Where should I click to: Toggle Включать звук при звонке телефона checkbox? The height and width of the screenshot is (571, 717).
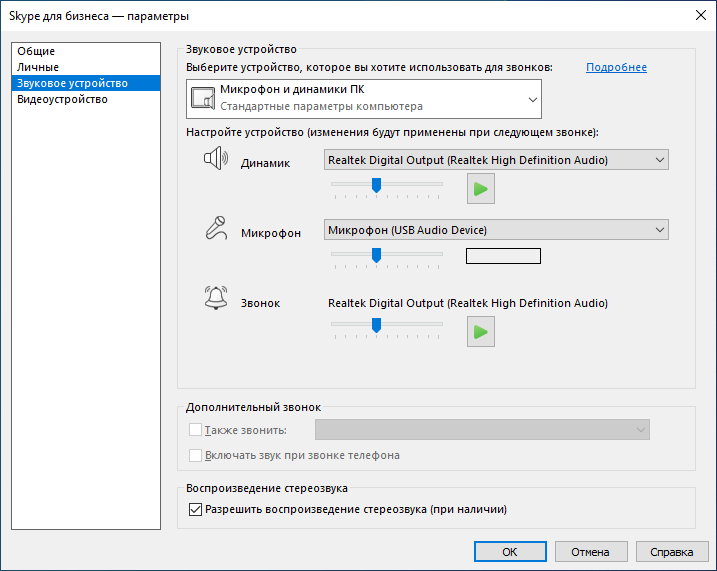(195, 455)
